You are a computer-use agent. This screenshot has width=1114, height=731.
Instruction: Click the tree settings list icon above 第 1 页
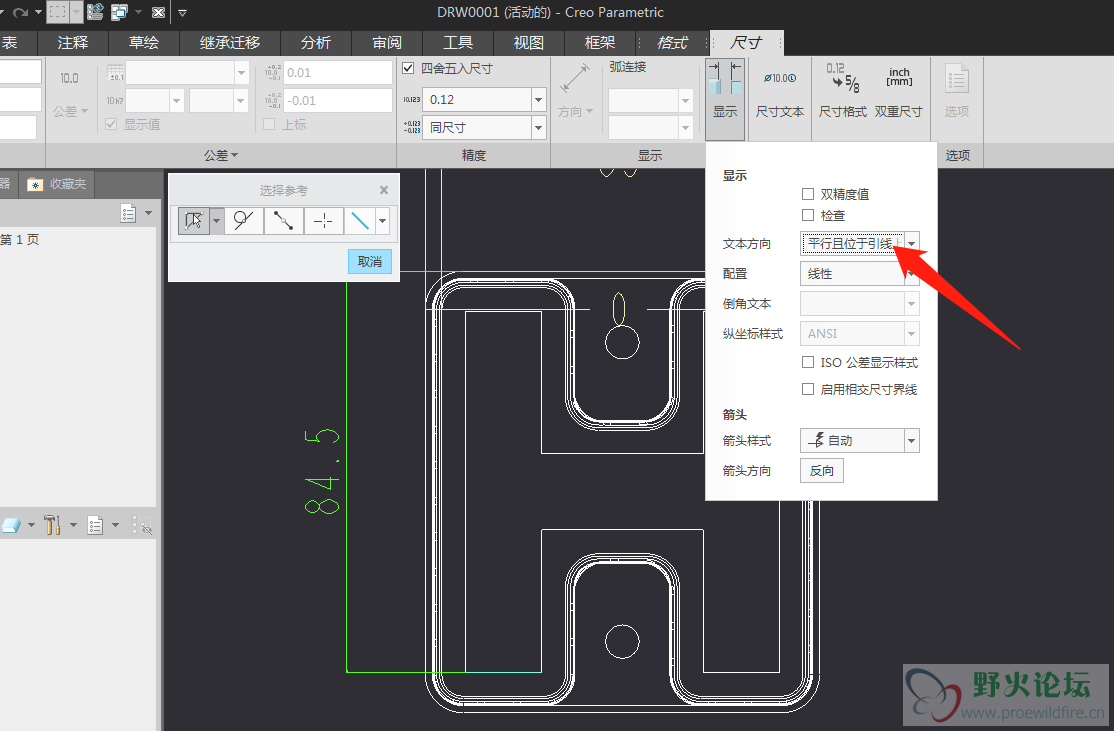pos(128,213)
